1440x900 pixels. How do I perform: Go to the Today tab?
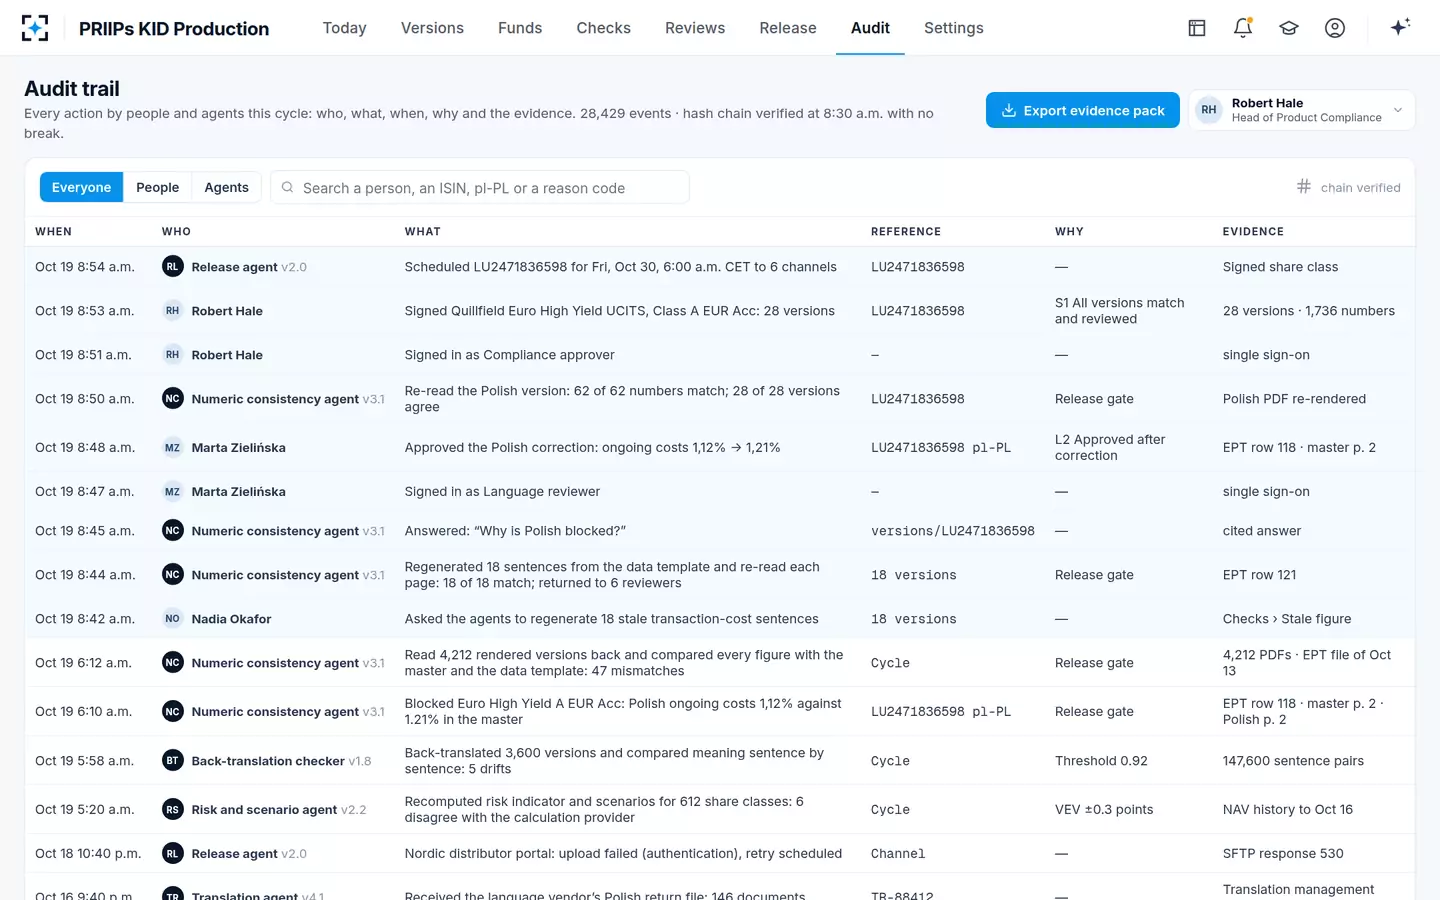[345, 28]
